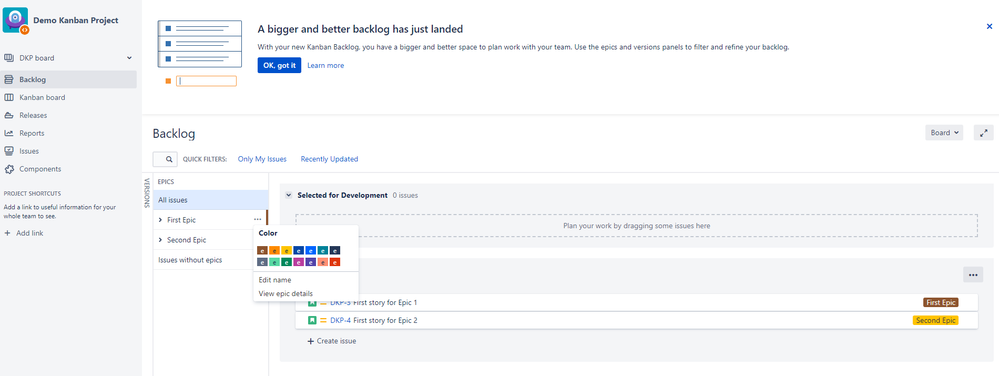The height and width of the screenshot is (376, 999).
Task: Pick the teal epic color swatch
Action: [x=323, y=250]
